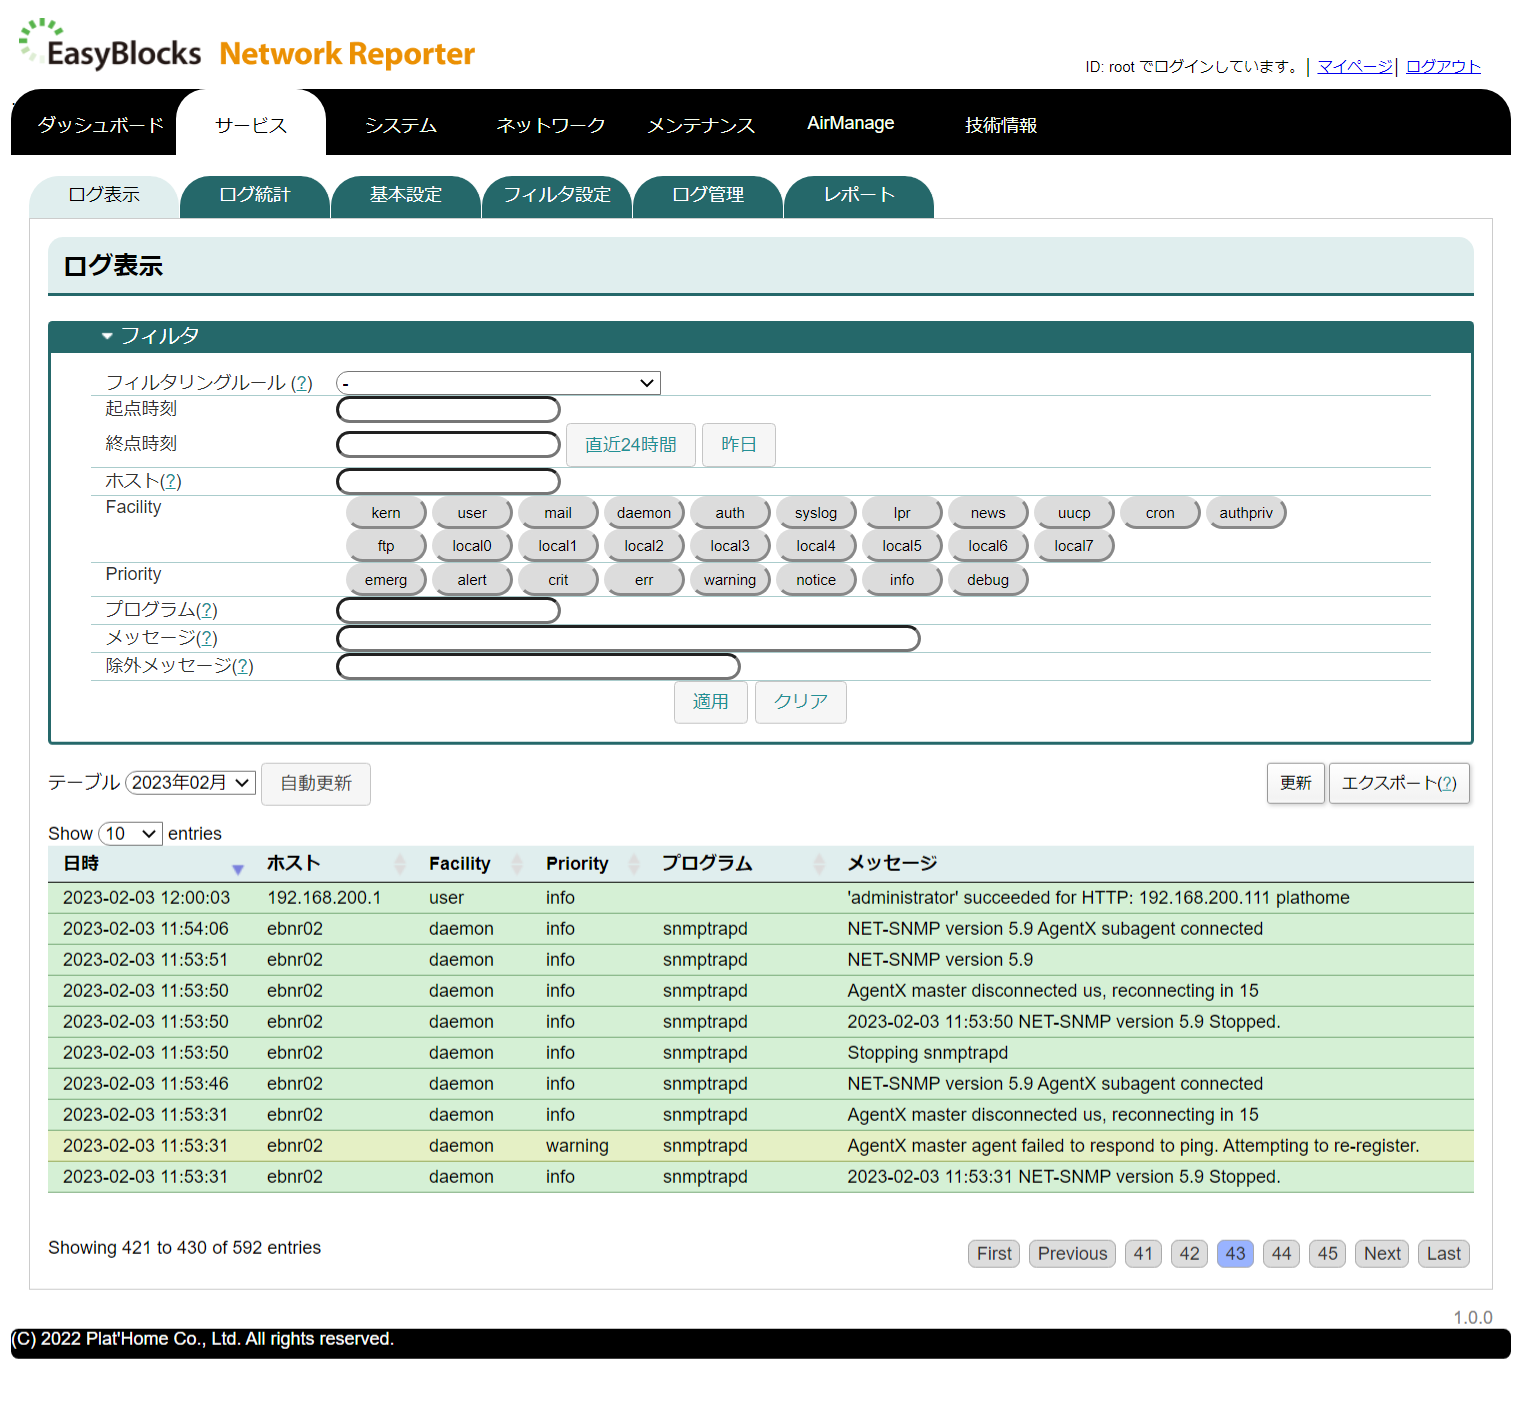This screenshot has height=1420, width=1524.
Task: Toggle mail facility filter
Action: coord(558,513)
